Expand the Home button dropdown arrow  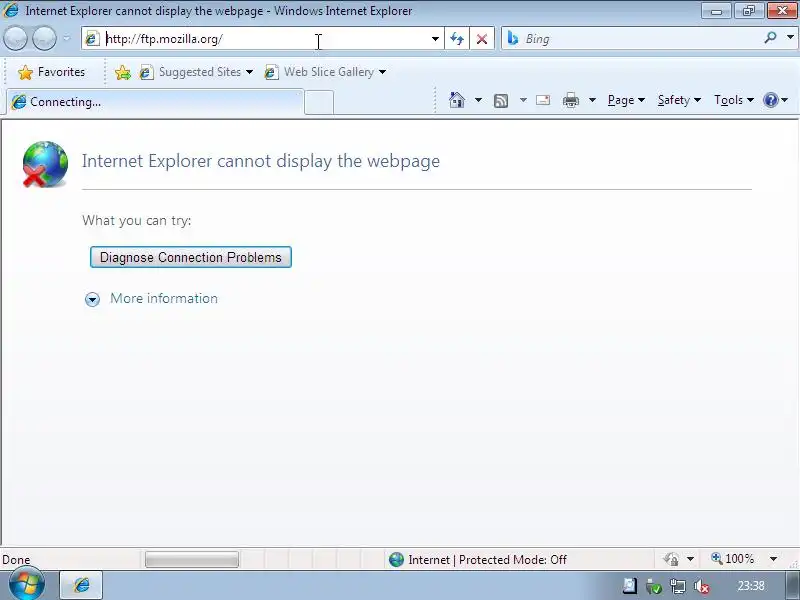pyautogui.click(x=478, y=100)
